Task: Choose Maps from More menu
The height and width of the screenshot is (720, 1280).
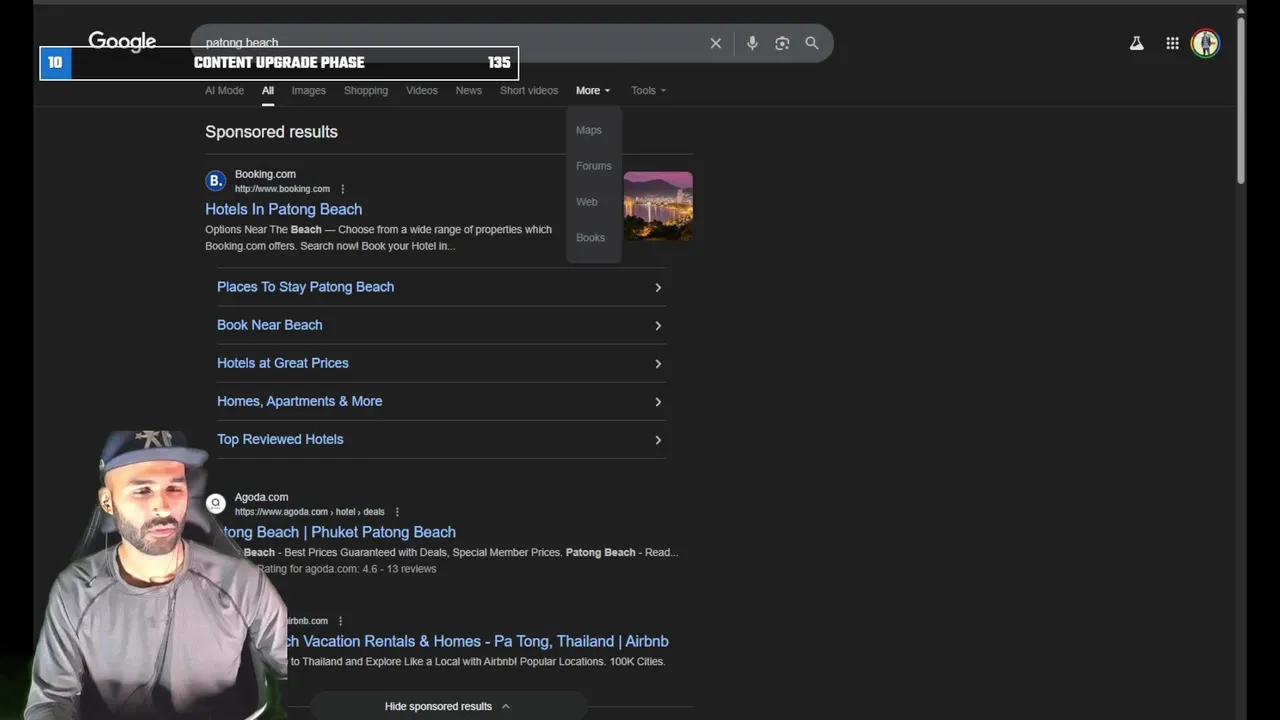Action: 589,130
